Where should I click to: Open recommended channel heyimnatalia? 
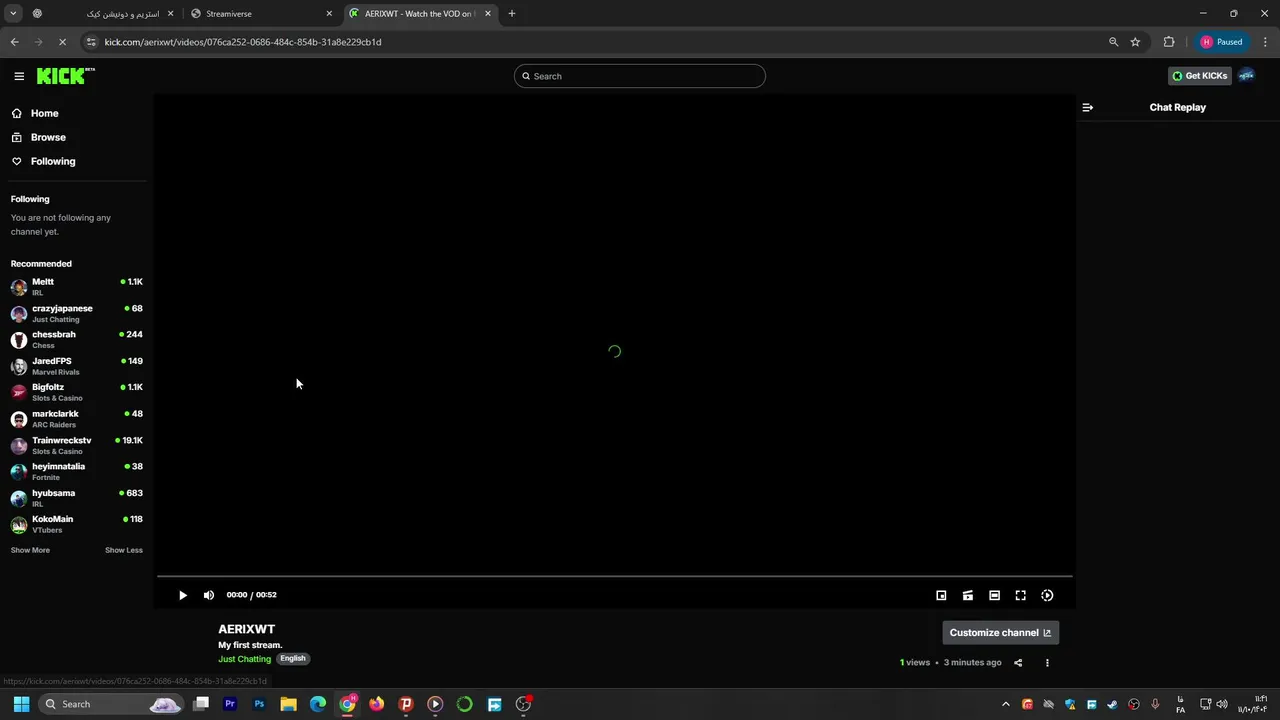coord(77,471)
